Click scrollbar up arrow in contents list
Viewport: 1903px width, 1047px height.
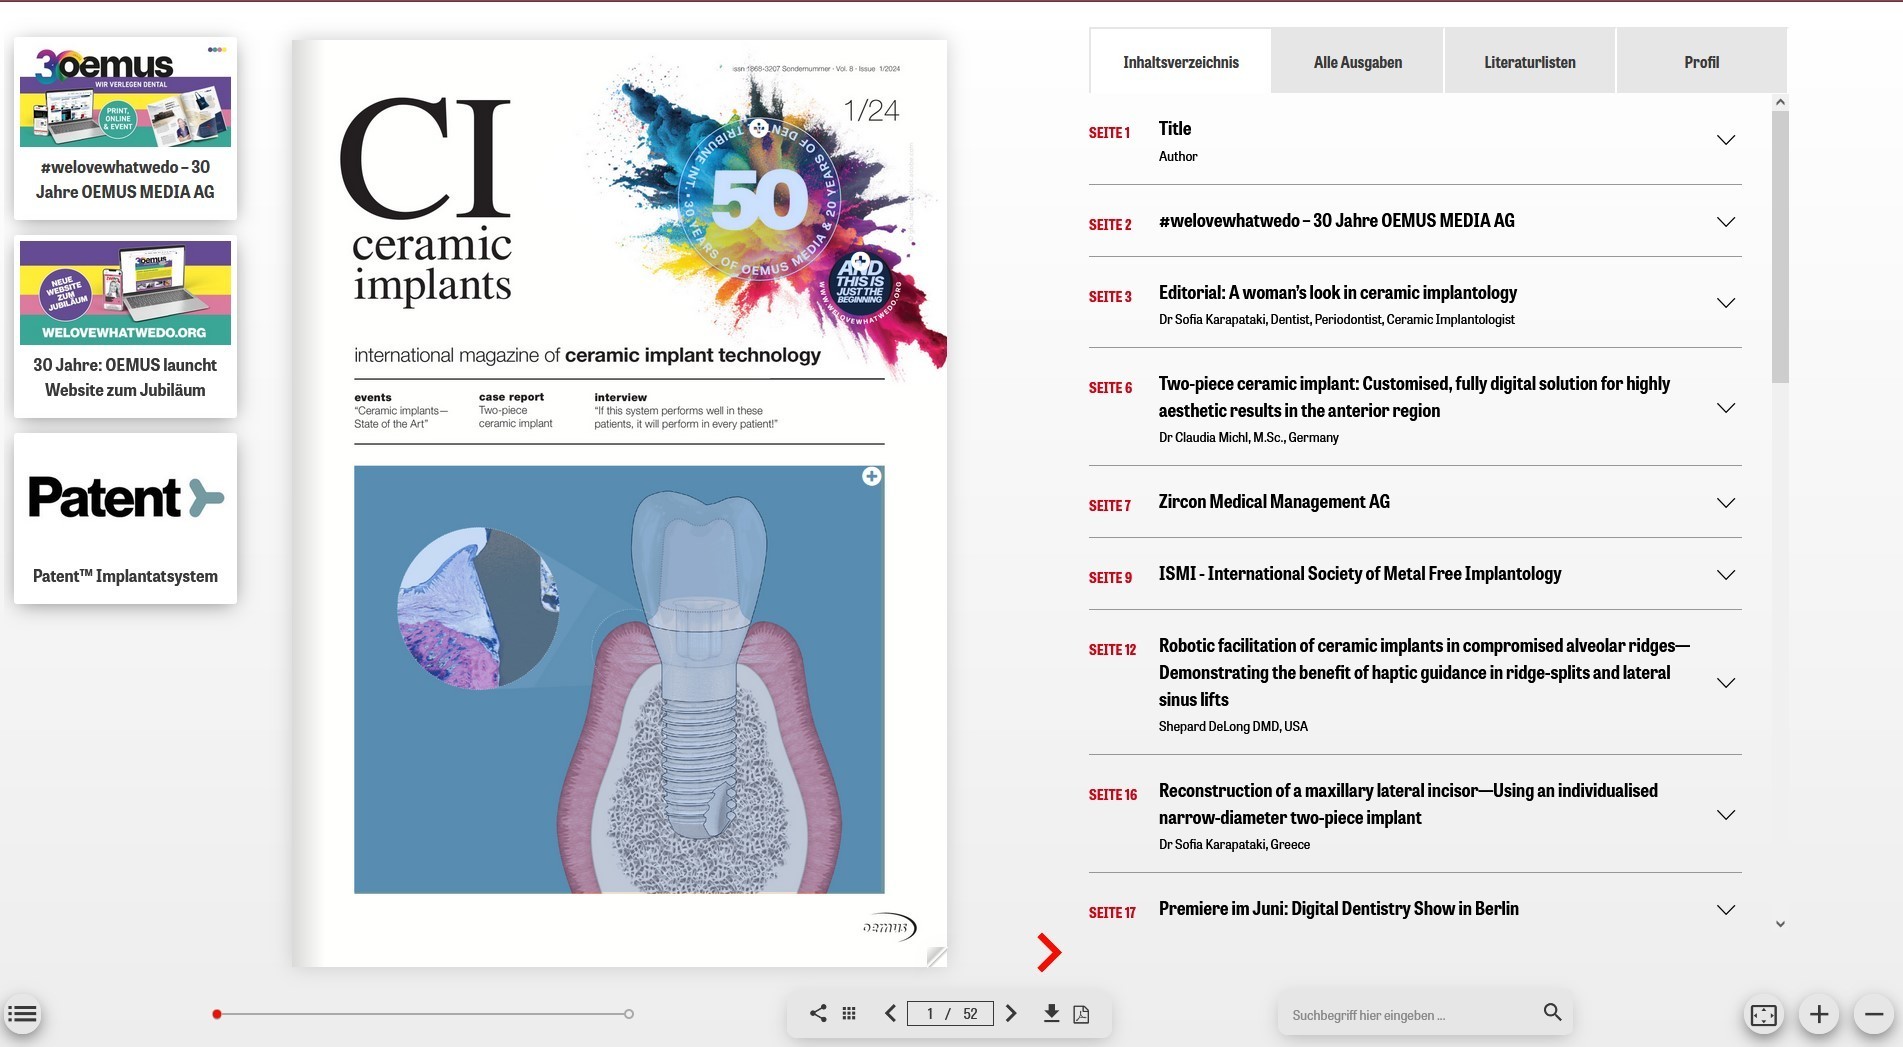point(1780,102)
